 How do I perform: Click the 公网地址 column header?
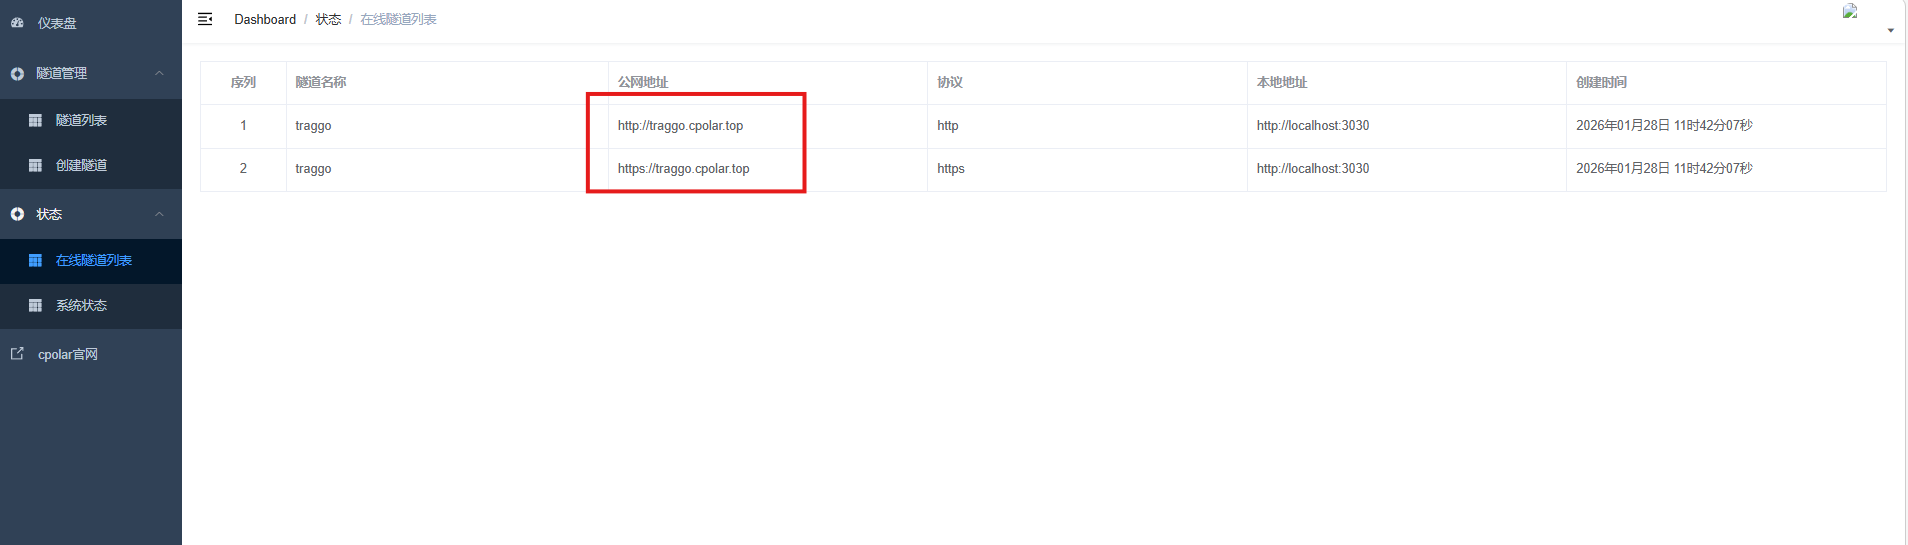point(643,82)
